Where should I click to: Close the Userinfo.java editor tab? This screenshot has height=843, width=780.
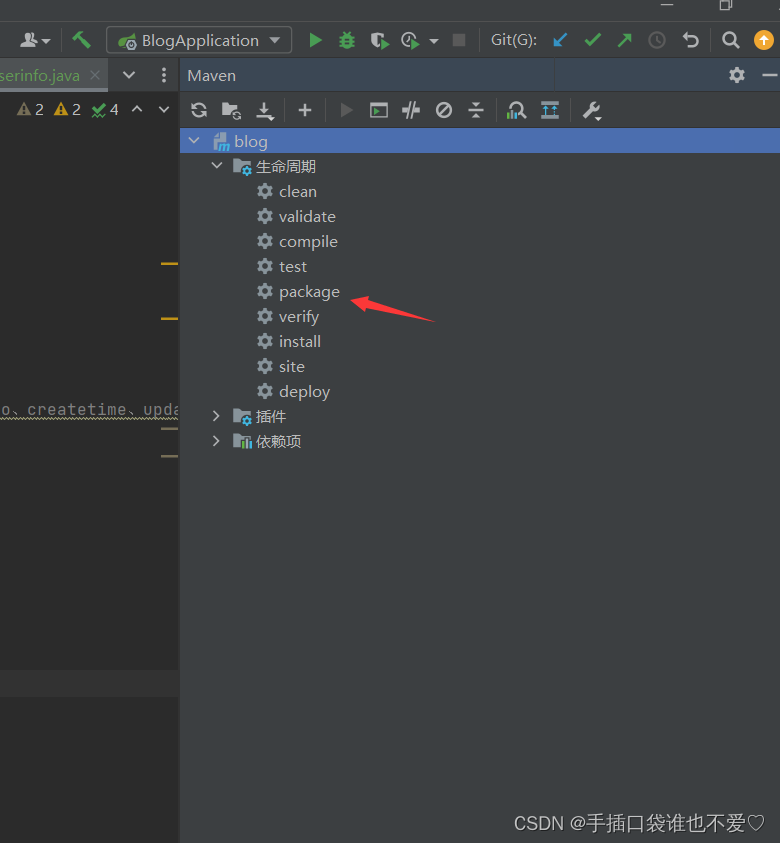tap(95, 75)
